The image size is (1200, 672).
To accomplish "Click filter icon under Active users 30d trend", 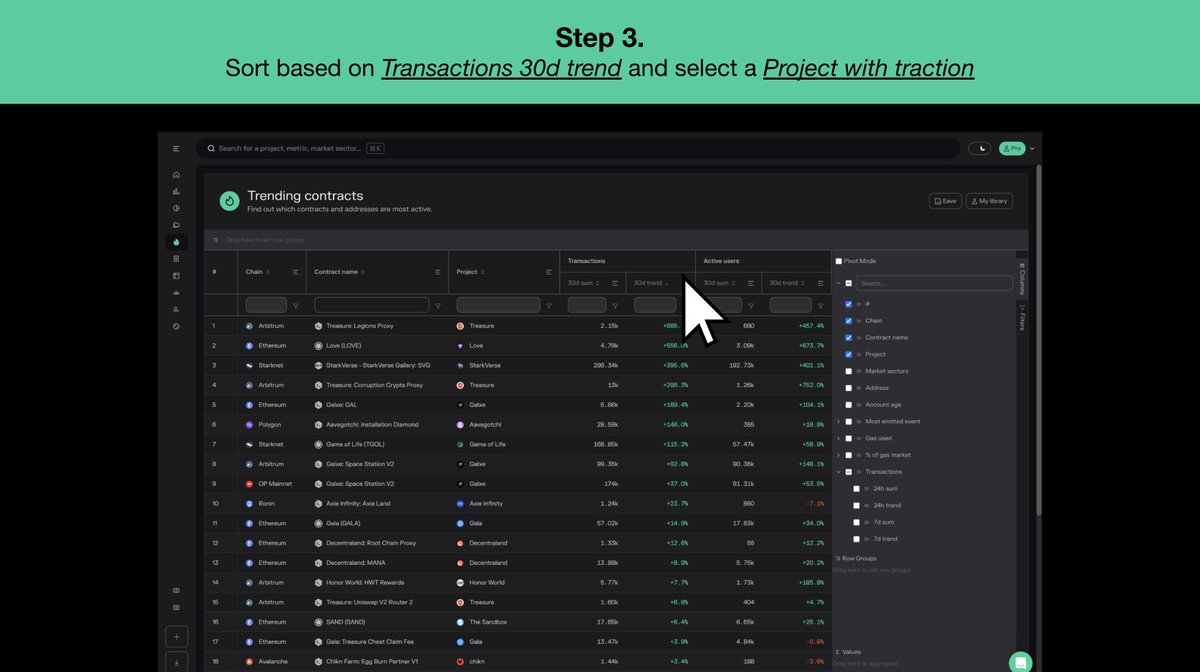I will 820,306.
